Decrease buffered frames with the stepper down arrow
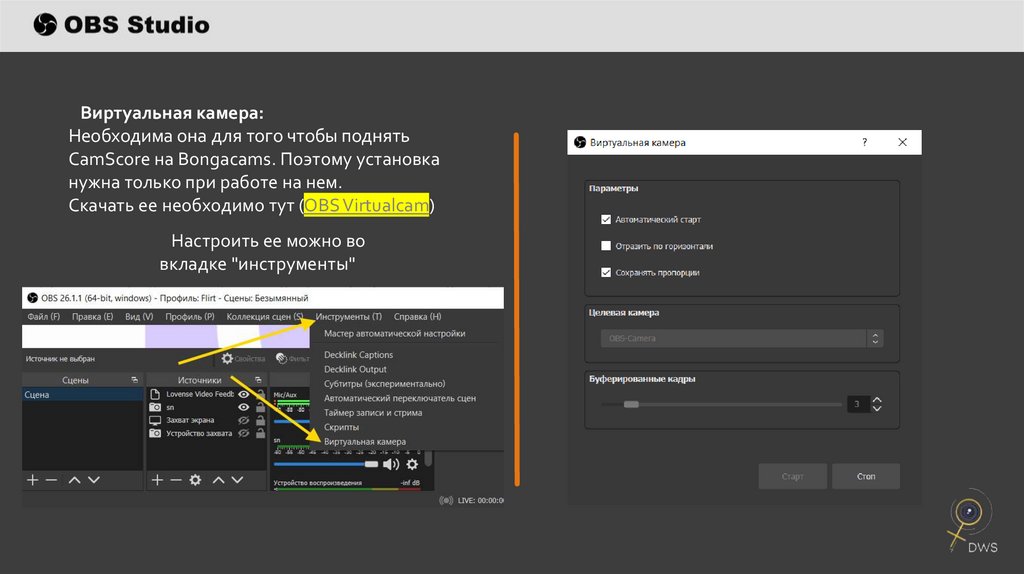This screenshot has width=1024, height=574. [x=877, y=409]
